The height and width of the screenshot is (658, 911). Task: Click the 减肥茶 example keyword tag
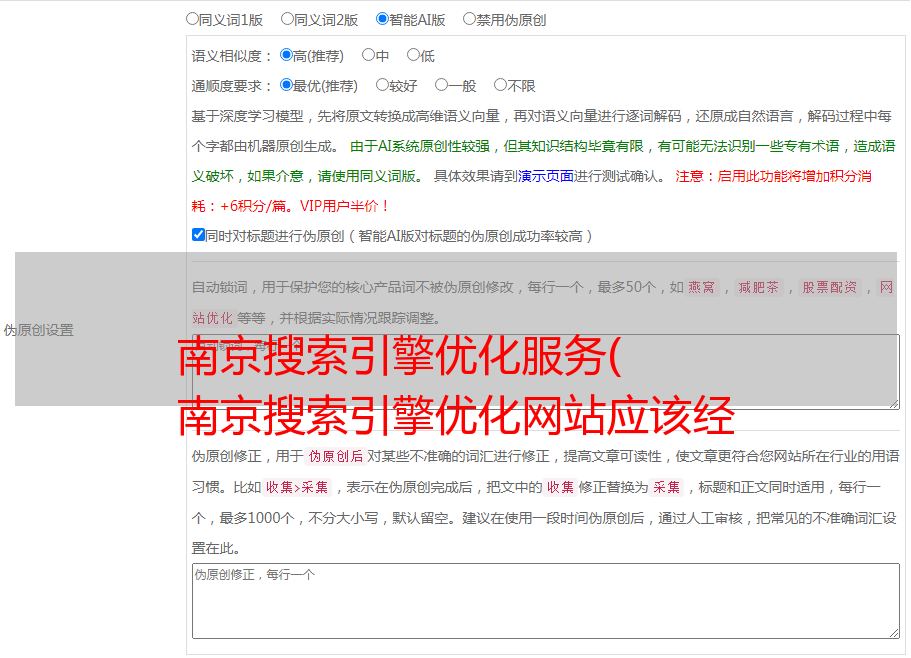click(x=759, y=287)
